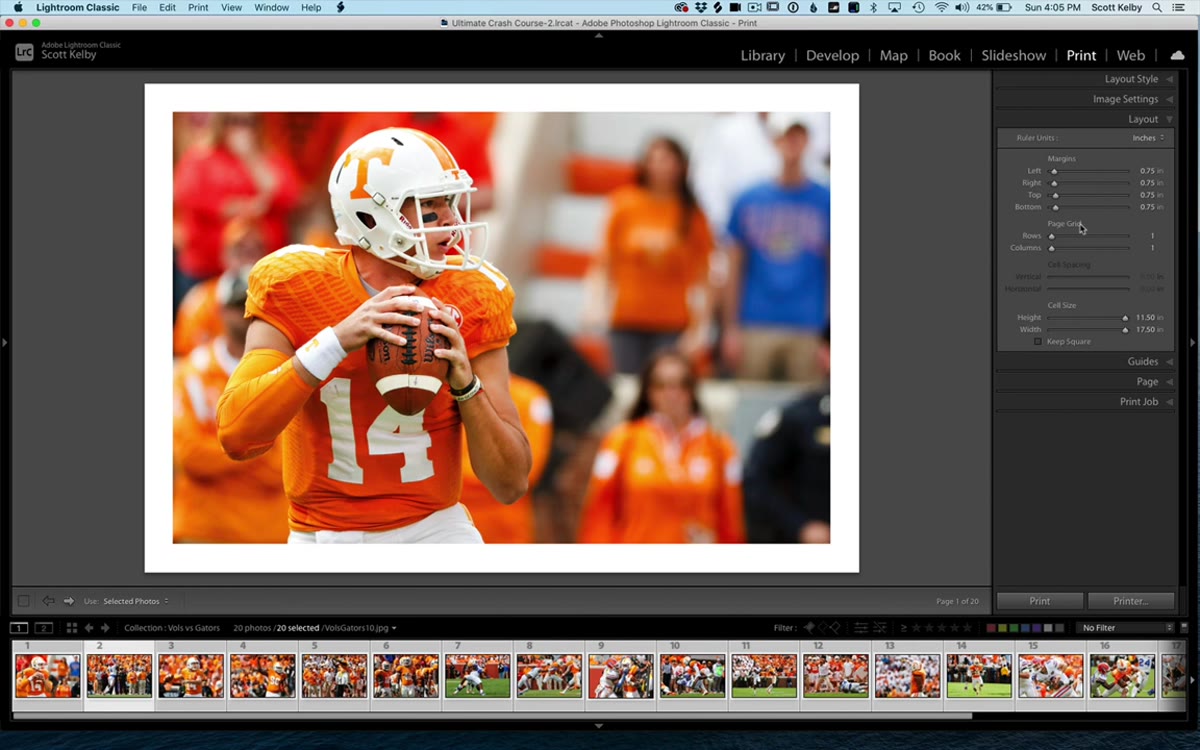Show the left panel group arrow

[x=4, y=342]
